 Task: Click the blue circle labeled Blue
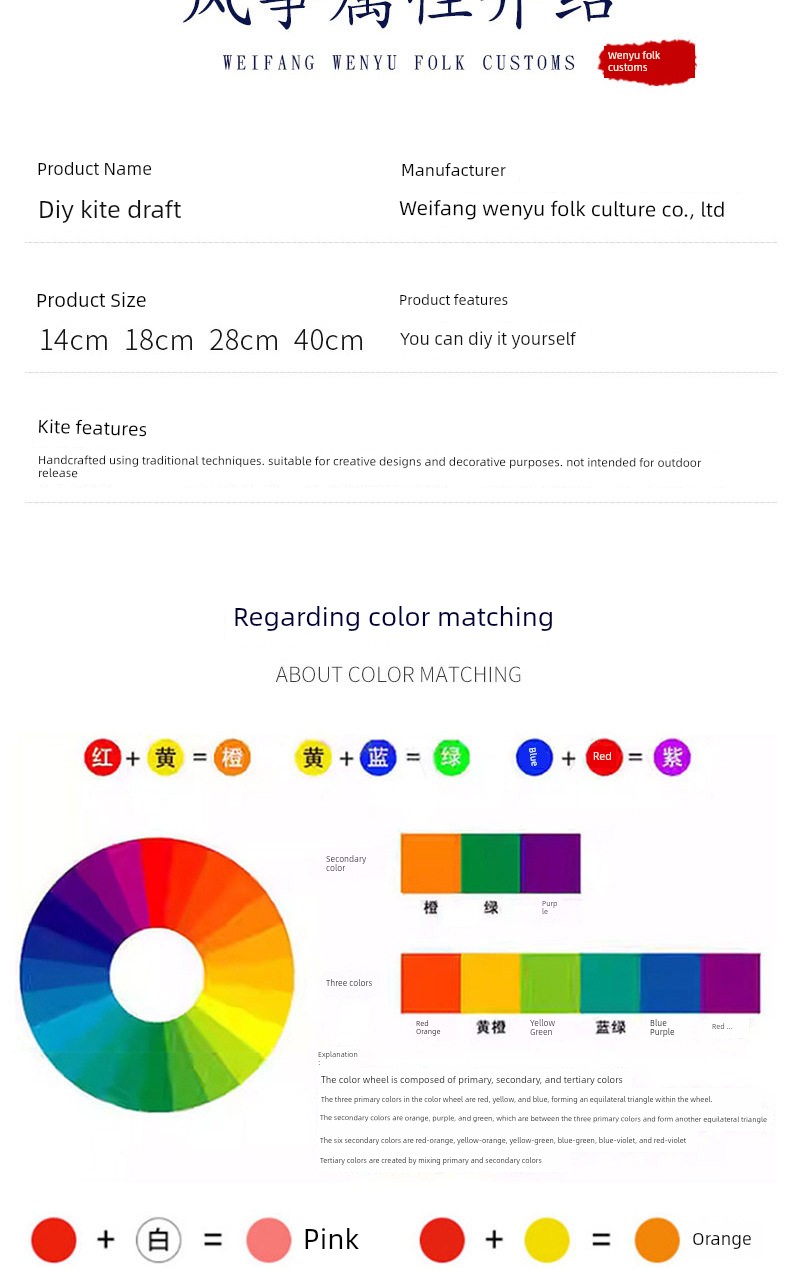click(534, 757)
